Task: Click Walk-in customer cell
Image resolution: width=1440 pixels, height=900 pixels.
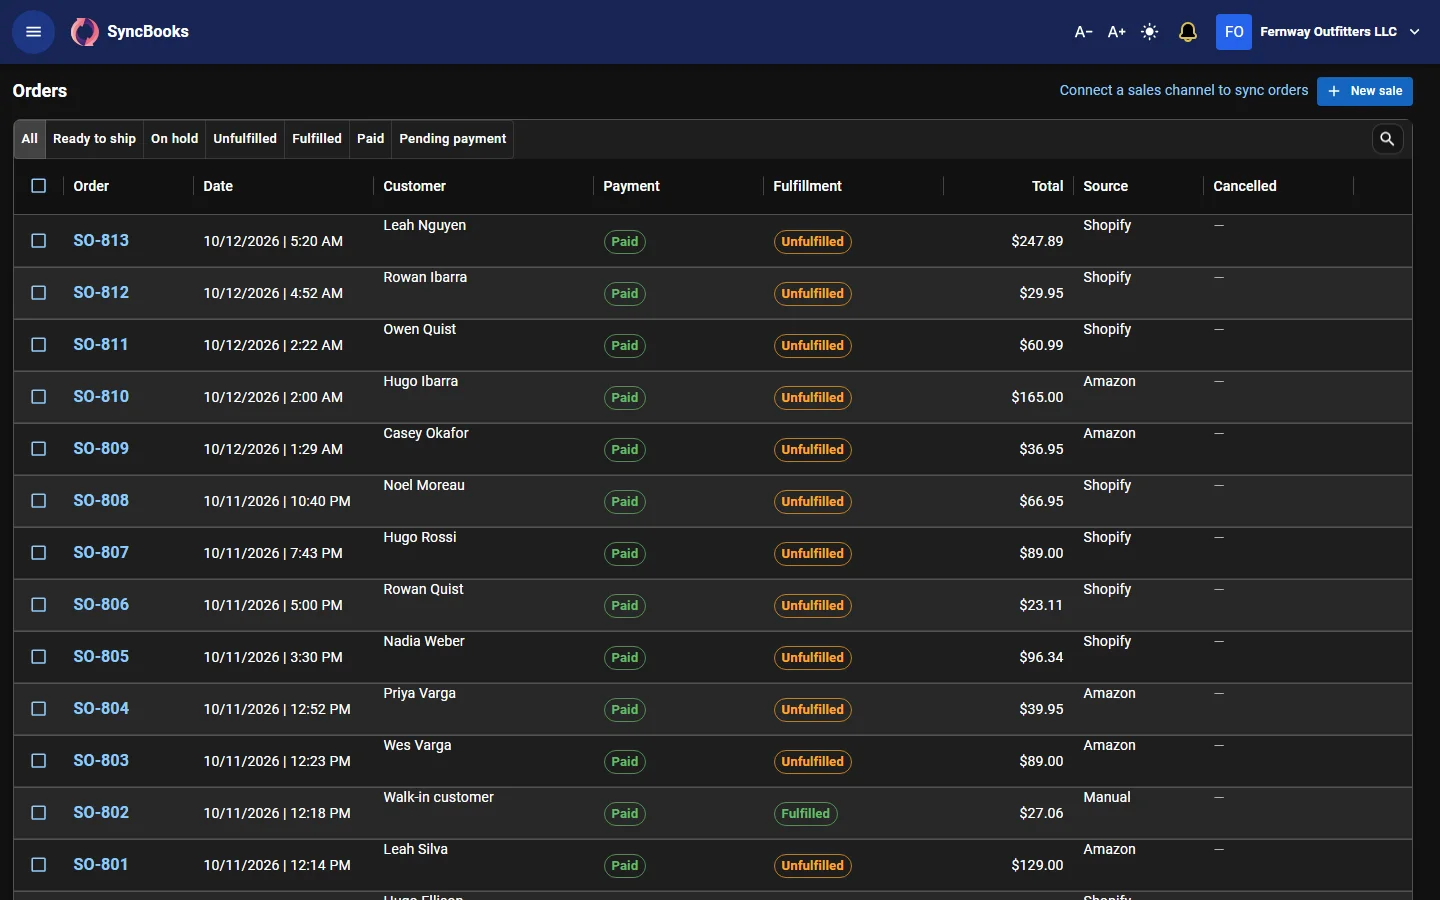Action: pos(439,797)
